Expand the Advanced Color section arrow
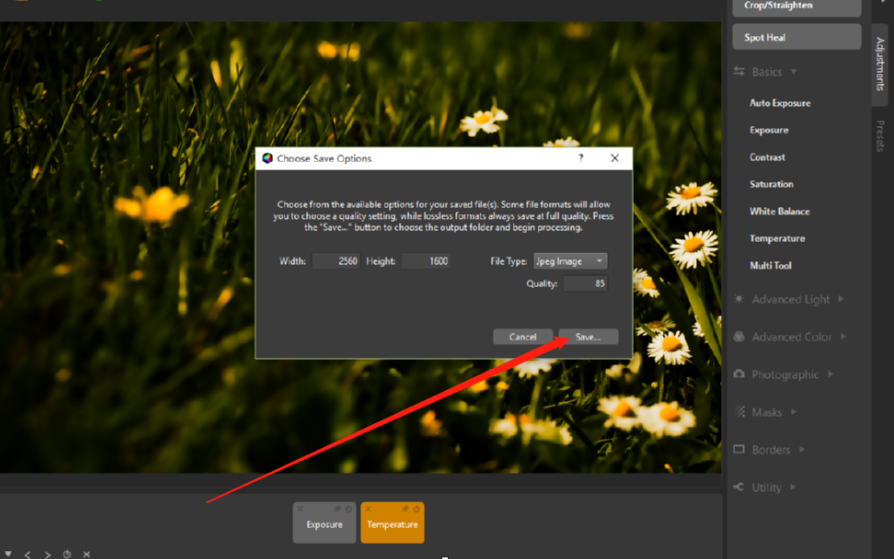 pyautogui.click(x=843, y=337)
